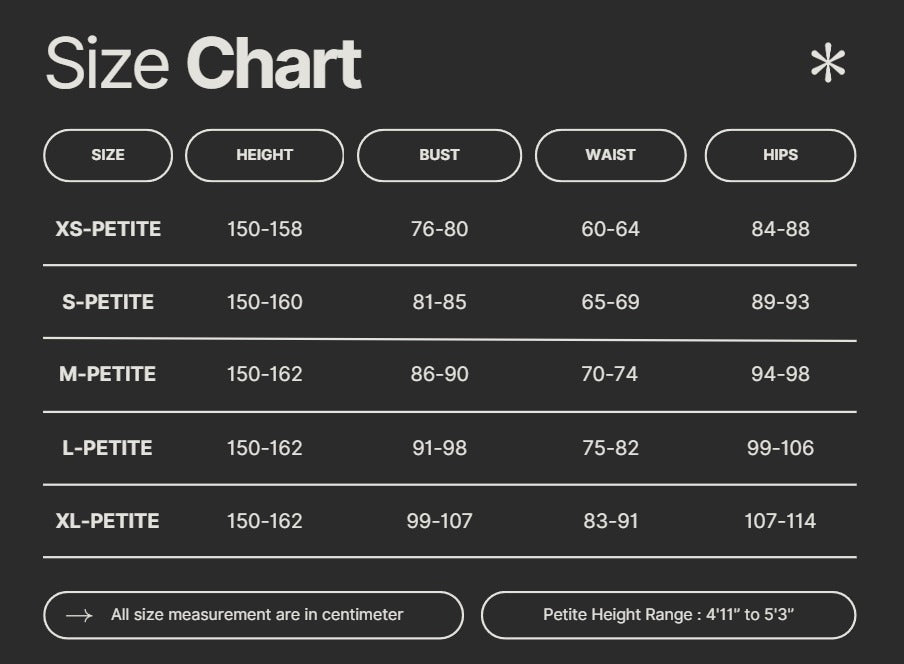The image size is (904, 664).
Task: Click XS-PETITE bust value 76-80
Action: tap(439, 229)
